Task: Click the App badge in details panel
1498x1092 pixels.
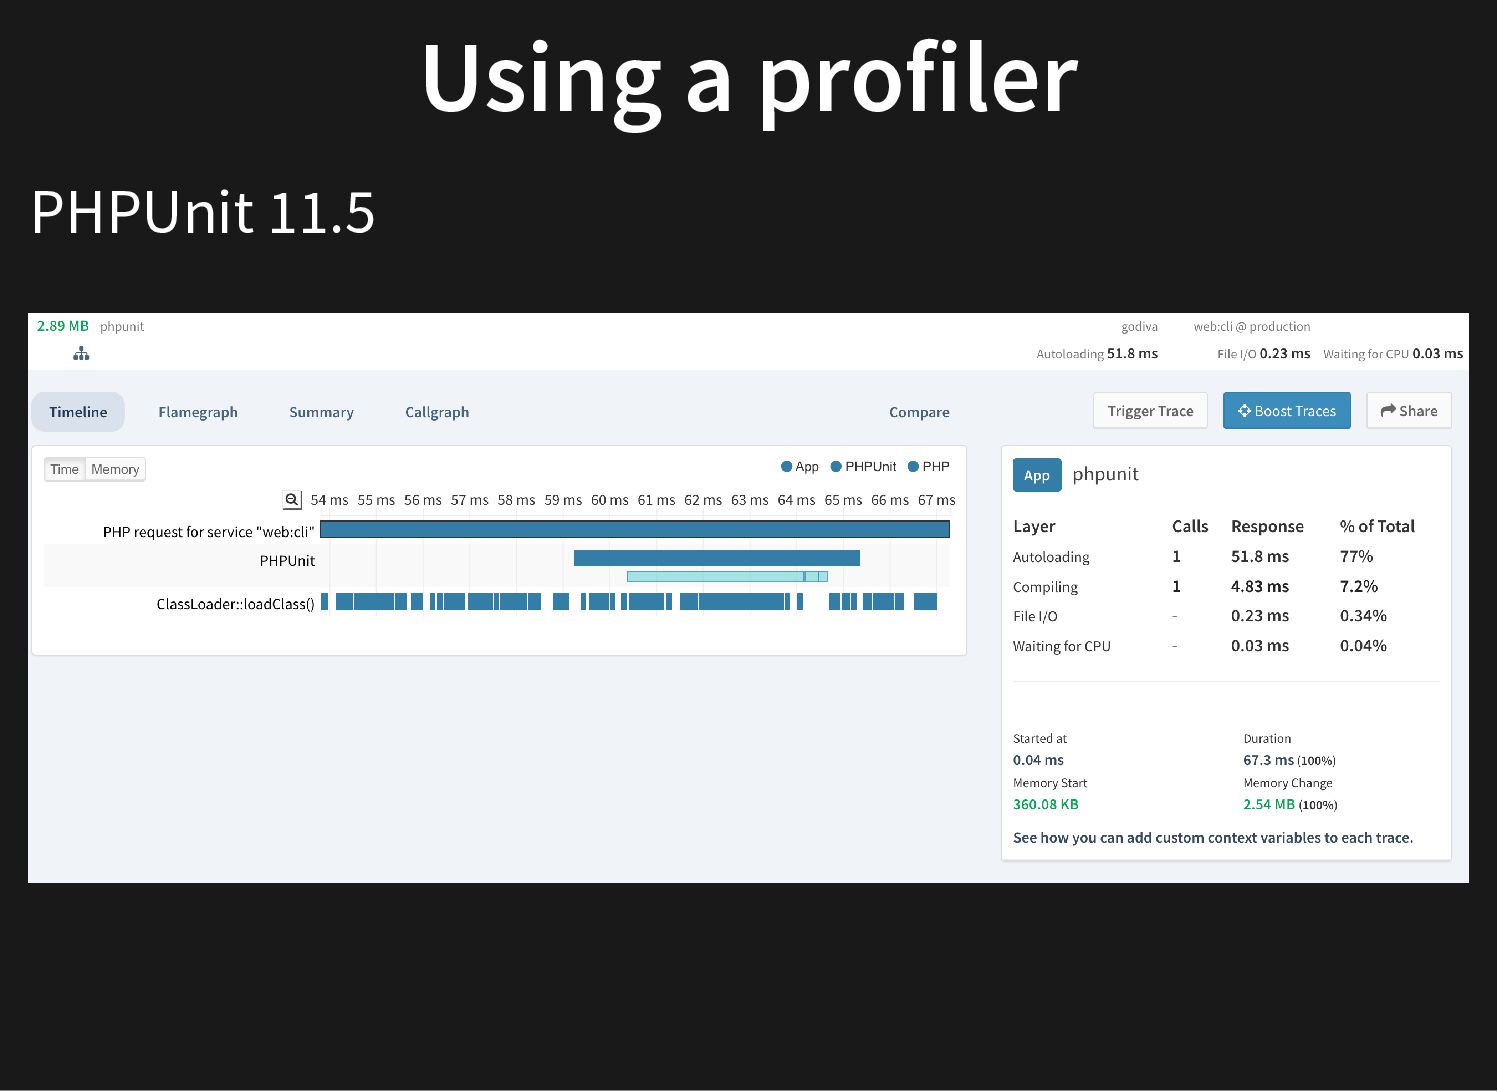Action: 1037,475
